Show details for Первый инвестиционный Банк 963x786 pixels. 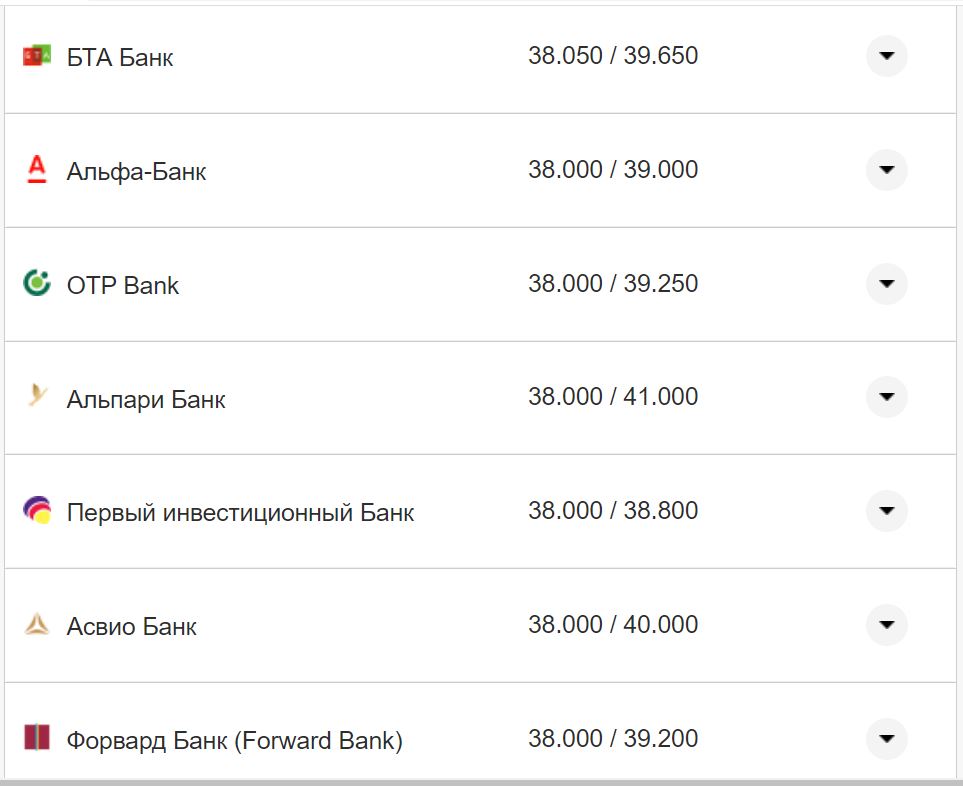(886, 511)
